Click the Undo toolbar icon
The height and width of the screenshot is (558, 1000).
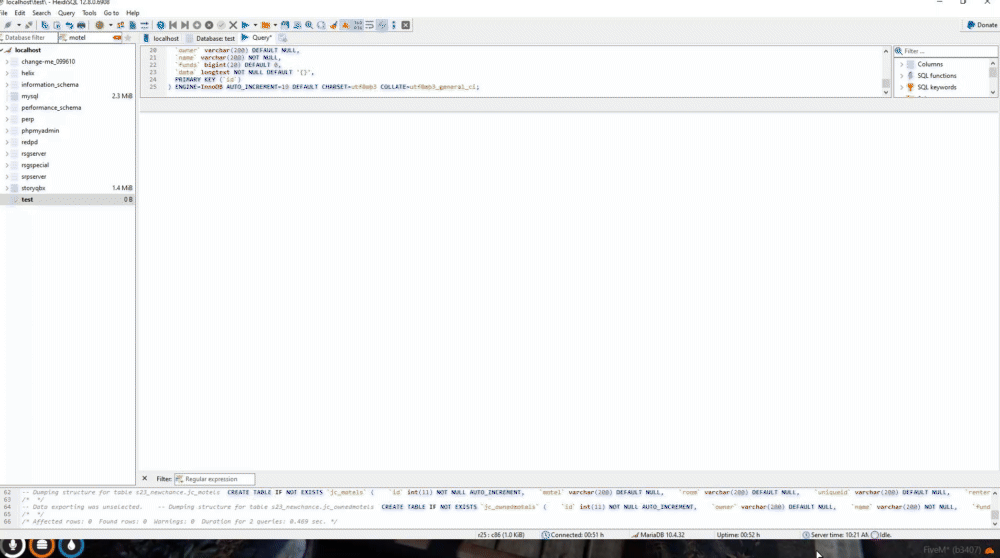[x=69, y=25]
